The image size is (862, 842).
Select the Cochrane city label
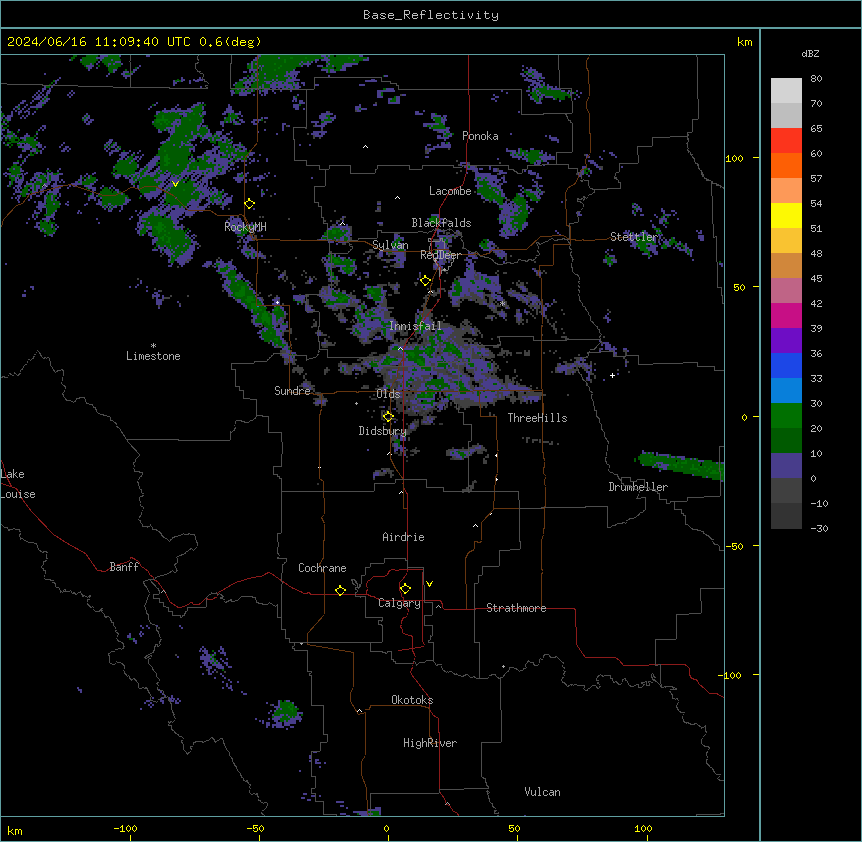(x=322, y=568)
